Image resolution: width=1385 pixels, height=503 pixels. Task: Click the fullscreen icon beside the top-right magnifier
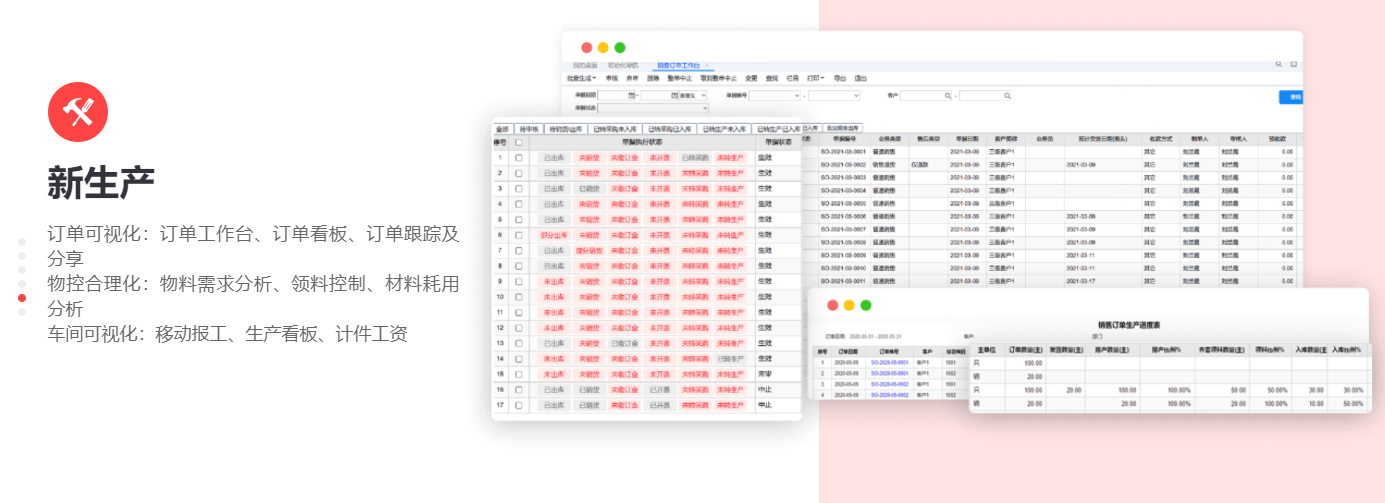[x=1293, y=64]
